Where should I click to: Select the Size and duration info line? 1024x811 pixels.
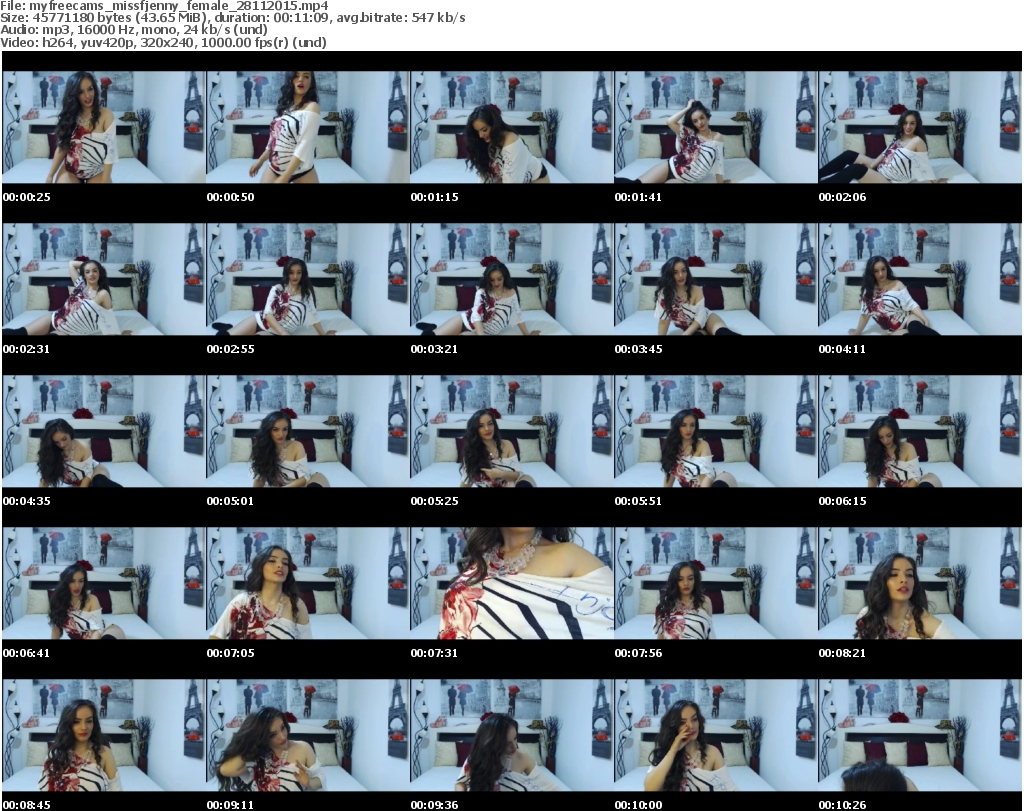[232, 18]
